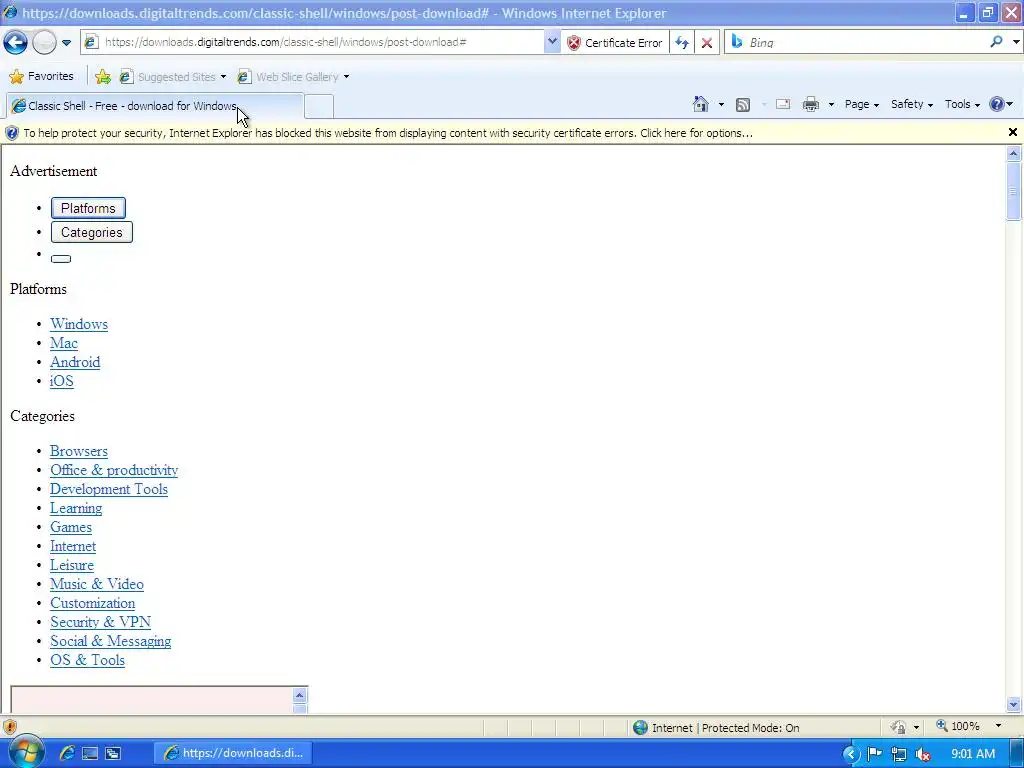Launch Internet Explorer from quick launch
The image size is (1024, 768).
pyautogui.click(x=67, y=753)
